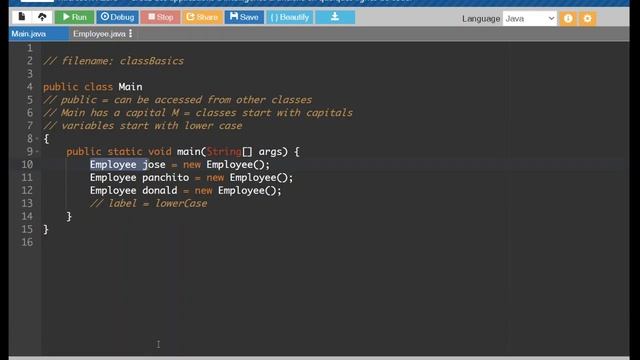Create a new file with the file icon
The image size is (640, 360).
pyautogui.click(x=22, y=17)
